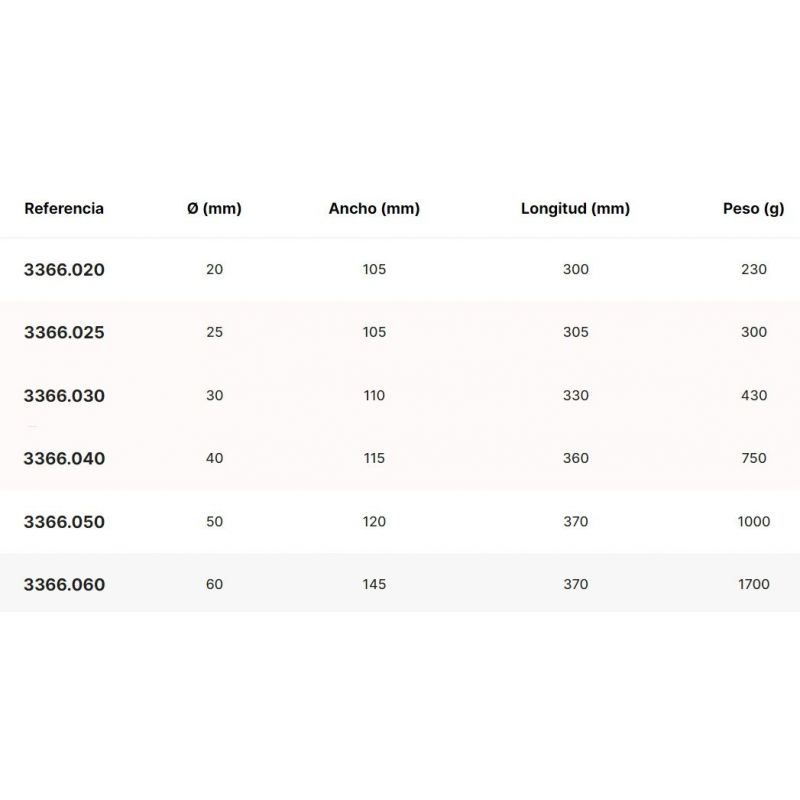This screenshot has height=800, width=800.
Task: Click reference 3366.060
Action: pyautogui.click(x=64, y=585)
